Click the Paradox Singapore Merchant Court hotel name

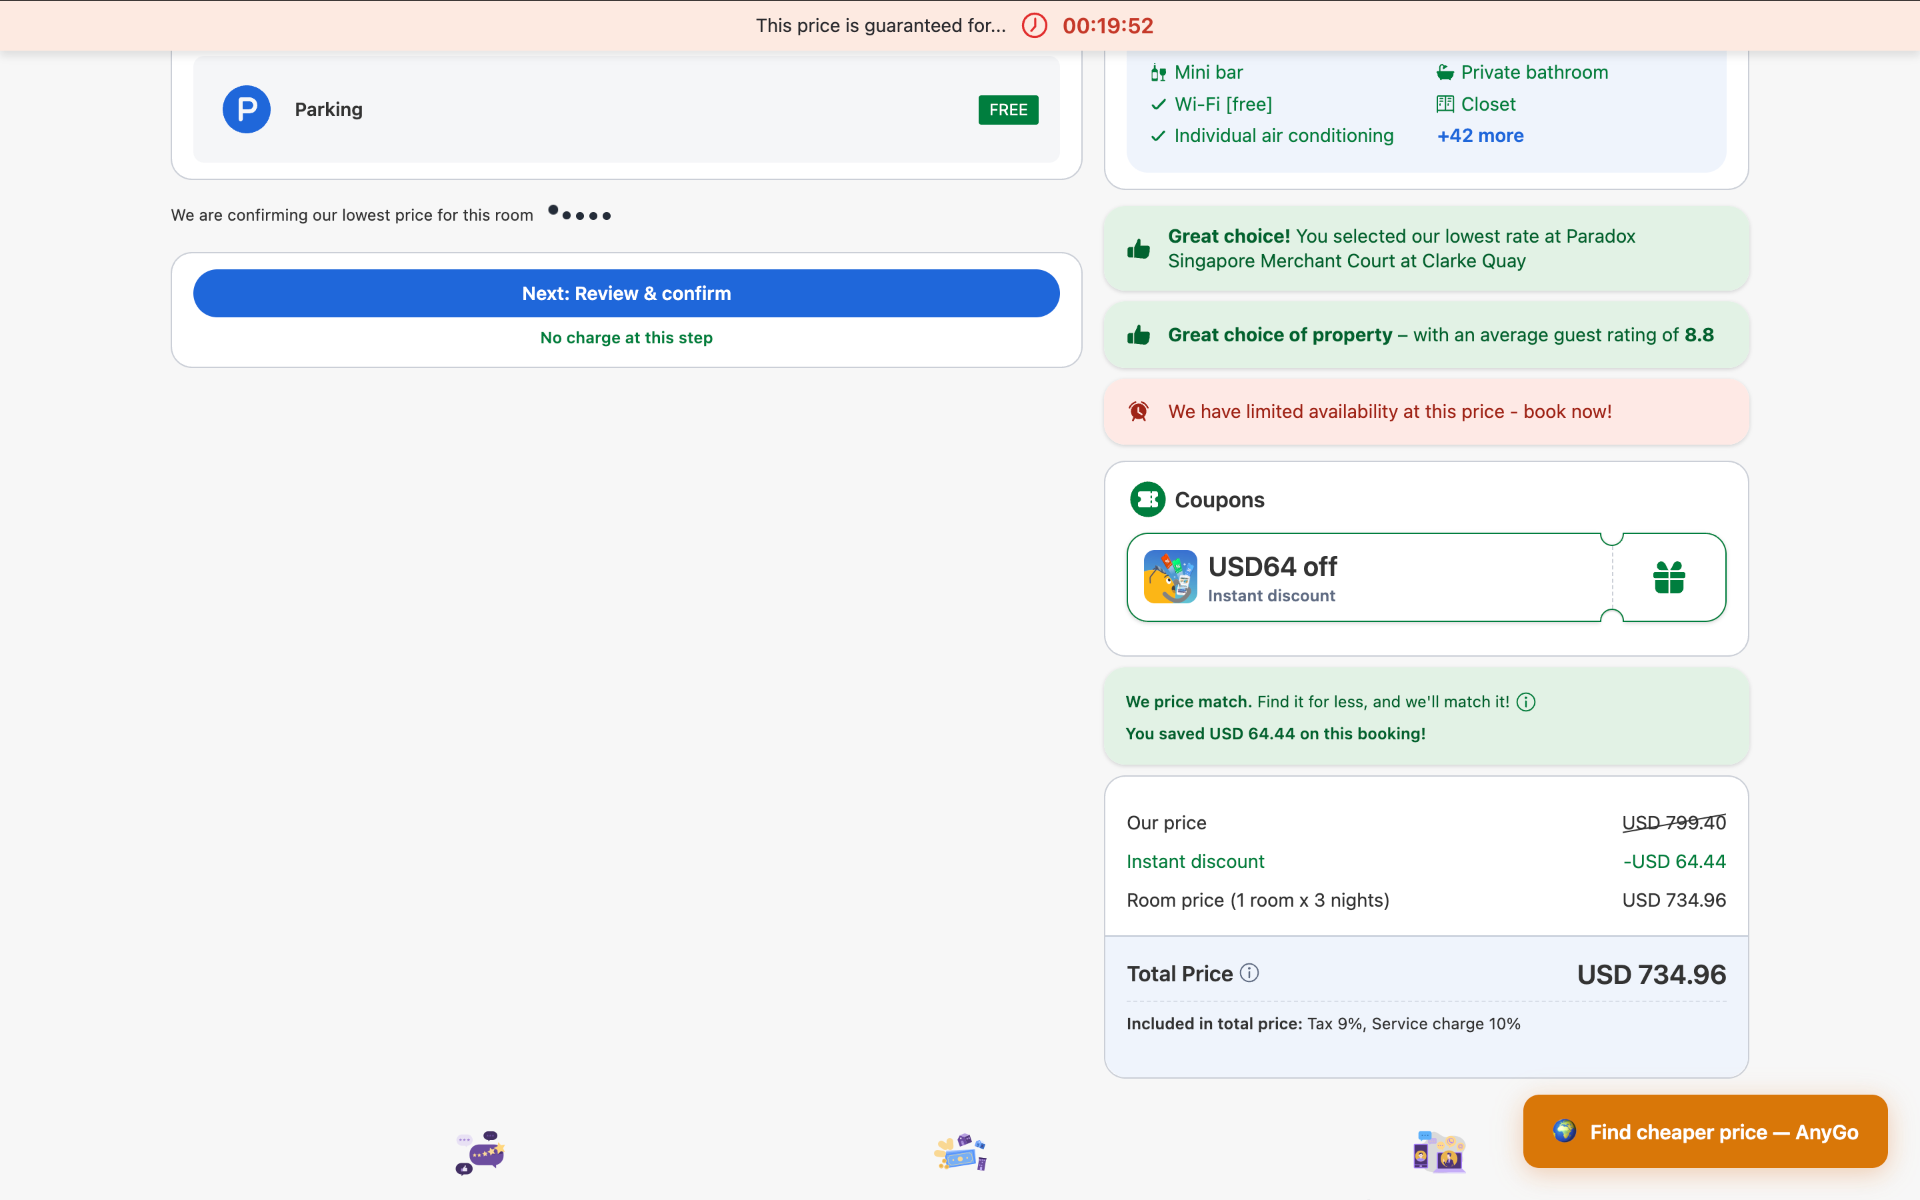1401,249
